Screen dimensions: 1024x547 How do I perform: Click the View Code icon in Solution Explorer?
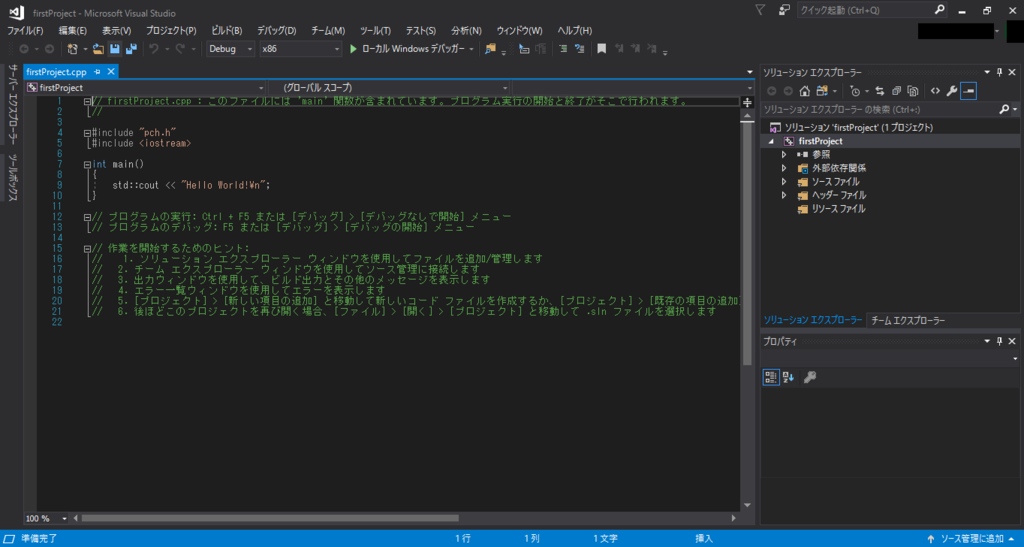935,91
